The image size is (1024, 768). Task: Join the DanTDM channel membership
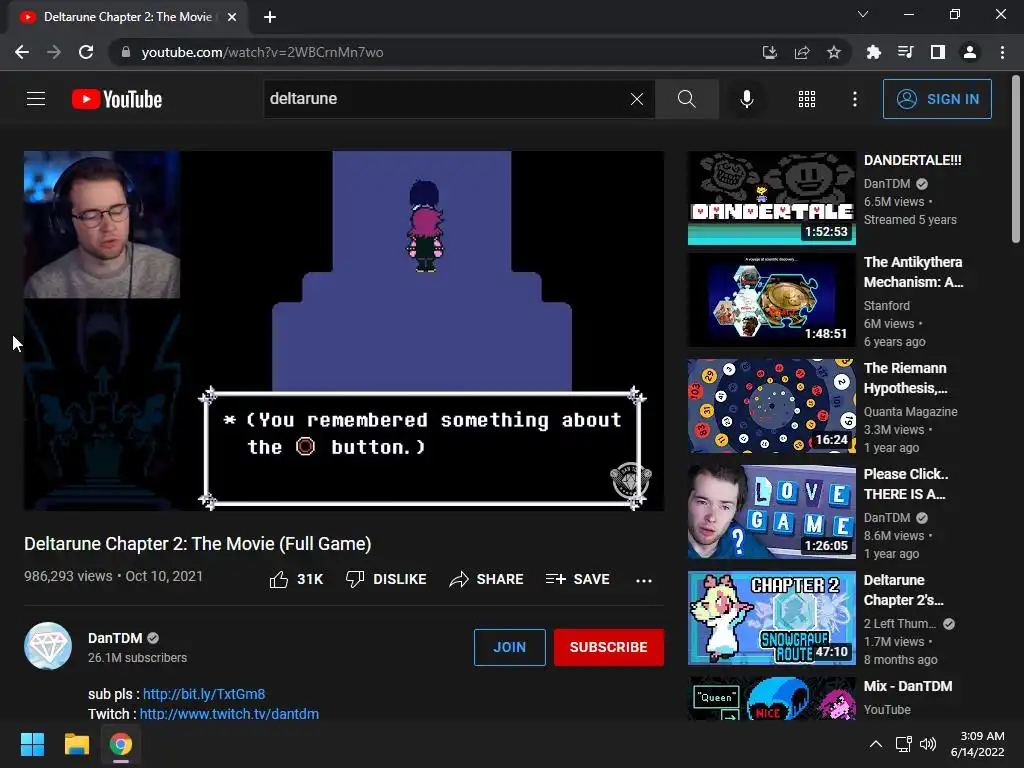point(509,647)
